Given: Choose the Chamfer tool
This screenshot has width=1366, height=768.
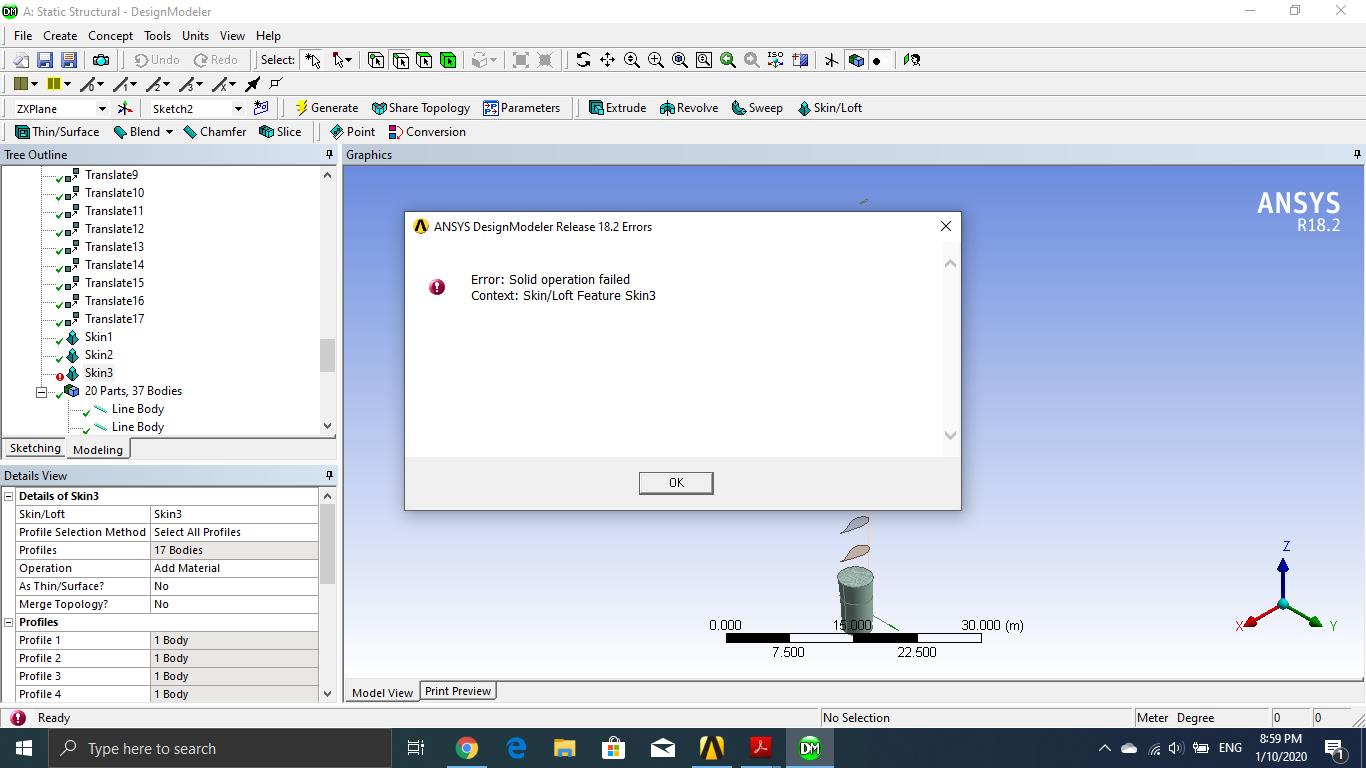Looking at the screenshot, I should [x=214, y=132].
